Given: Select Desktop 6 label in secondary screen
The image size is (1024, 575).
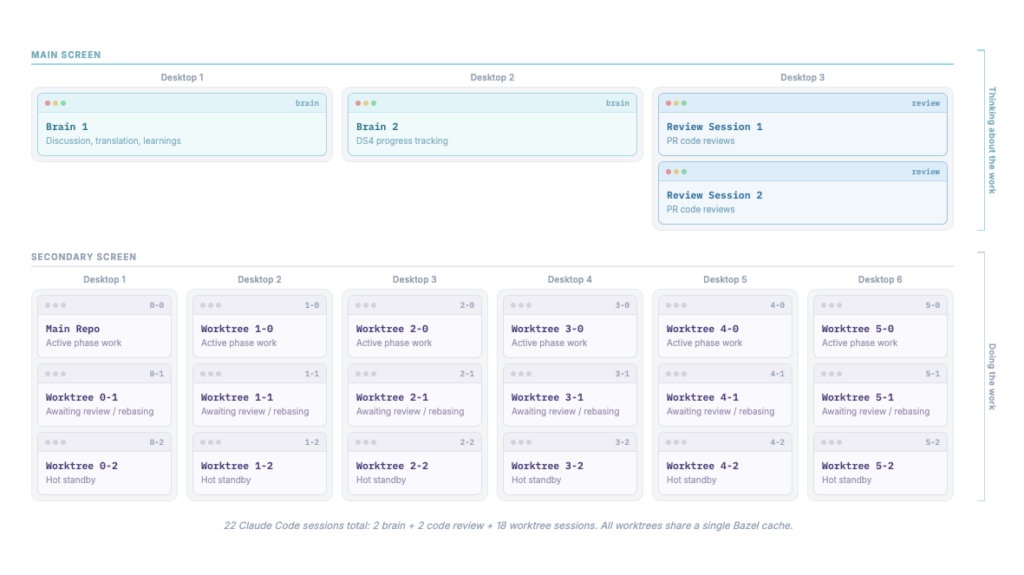Looking at the screenshot, I should [880, 279].
